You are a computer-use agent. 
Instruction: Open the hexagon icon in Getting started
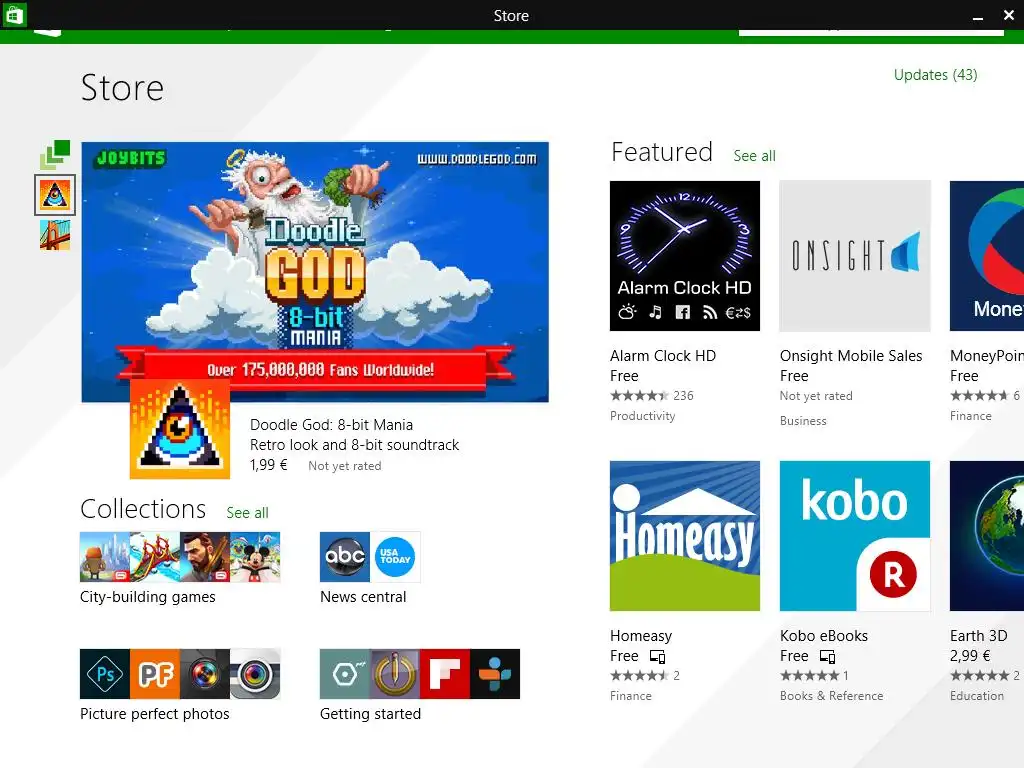[345, 674]
